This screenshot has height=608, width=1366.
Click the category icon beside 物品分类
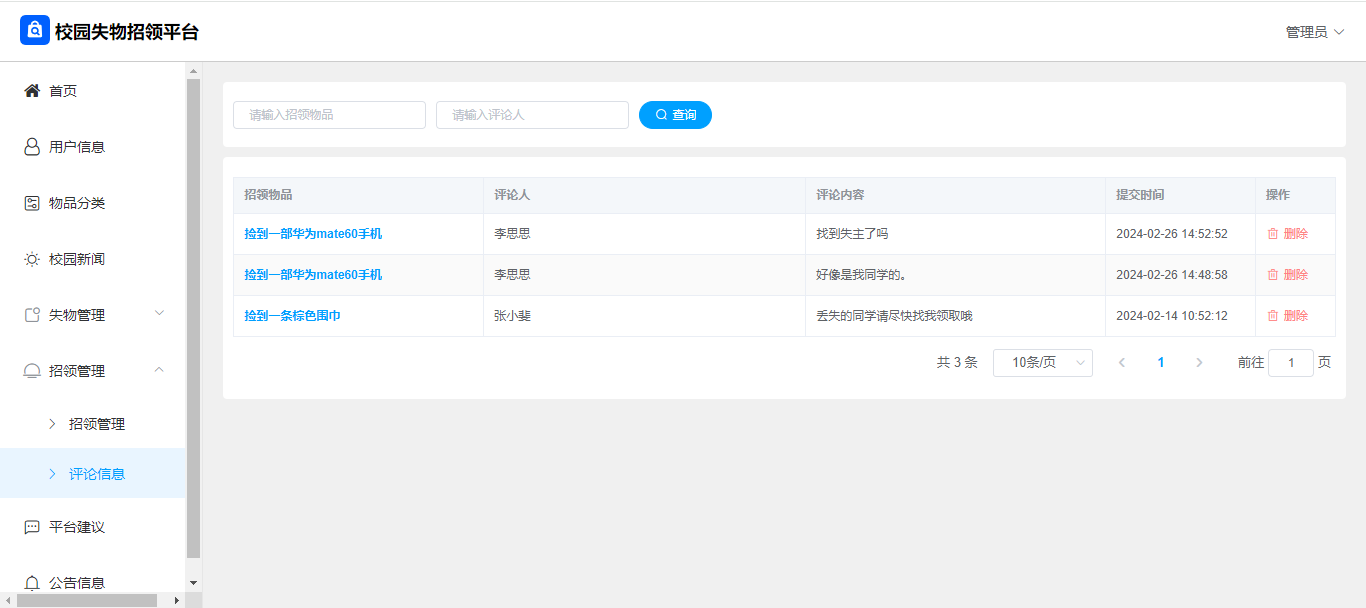pyautogui.click(x=32, y=203)
